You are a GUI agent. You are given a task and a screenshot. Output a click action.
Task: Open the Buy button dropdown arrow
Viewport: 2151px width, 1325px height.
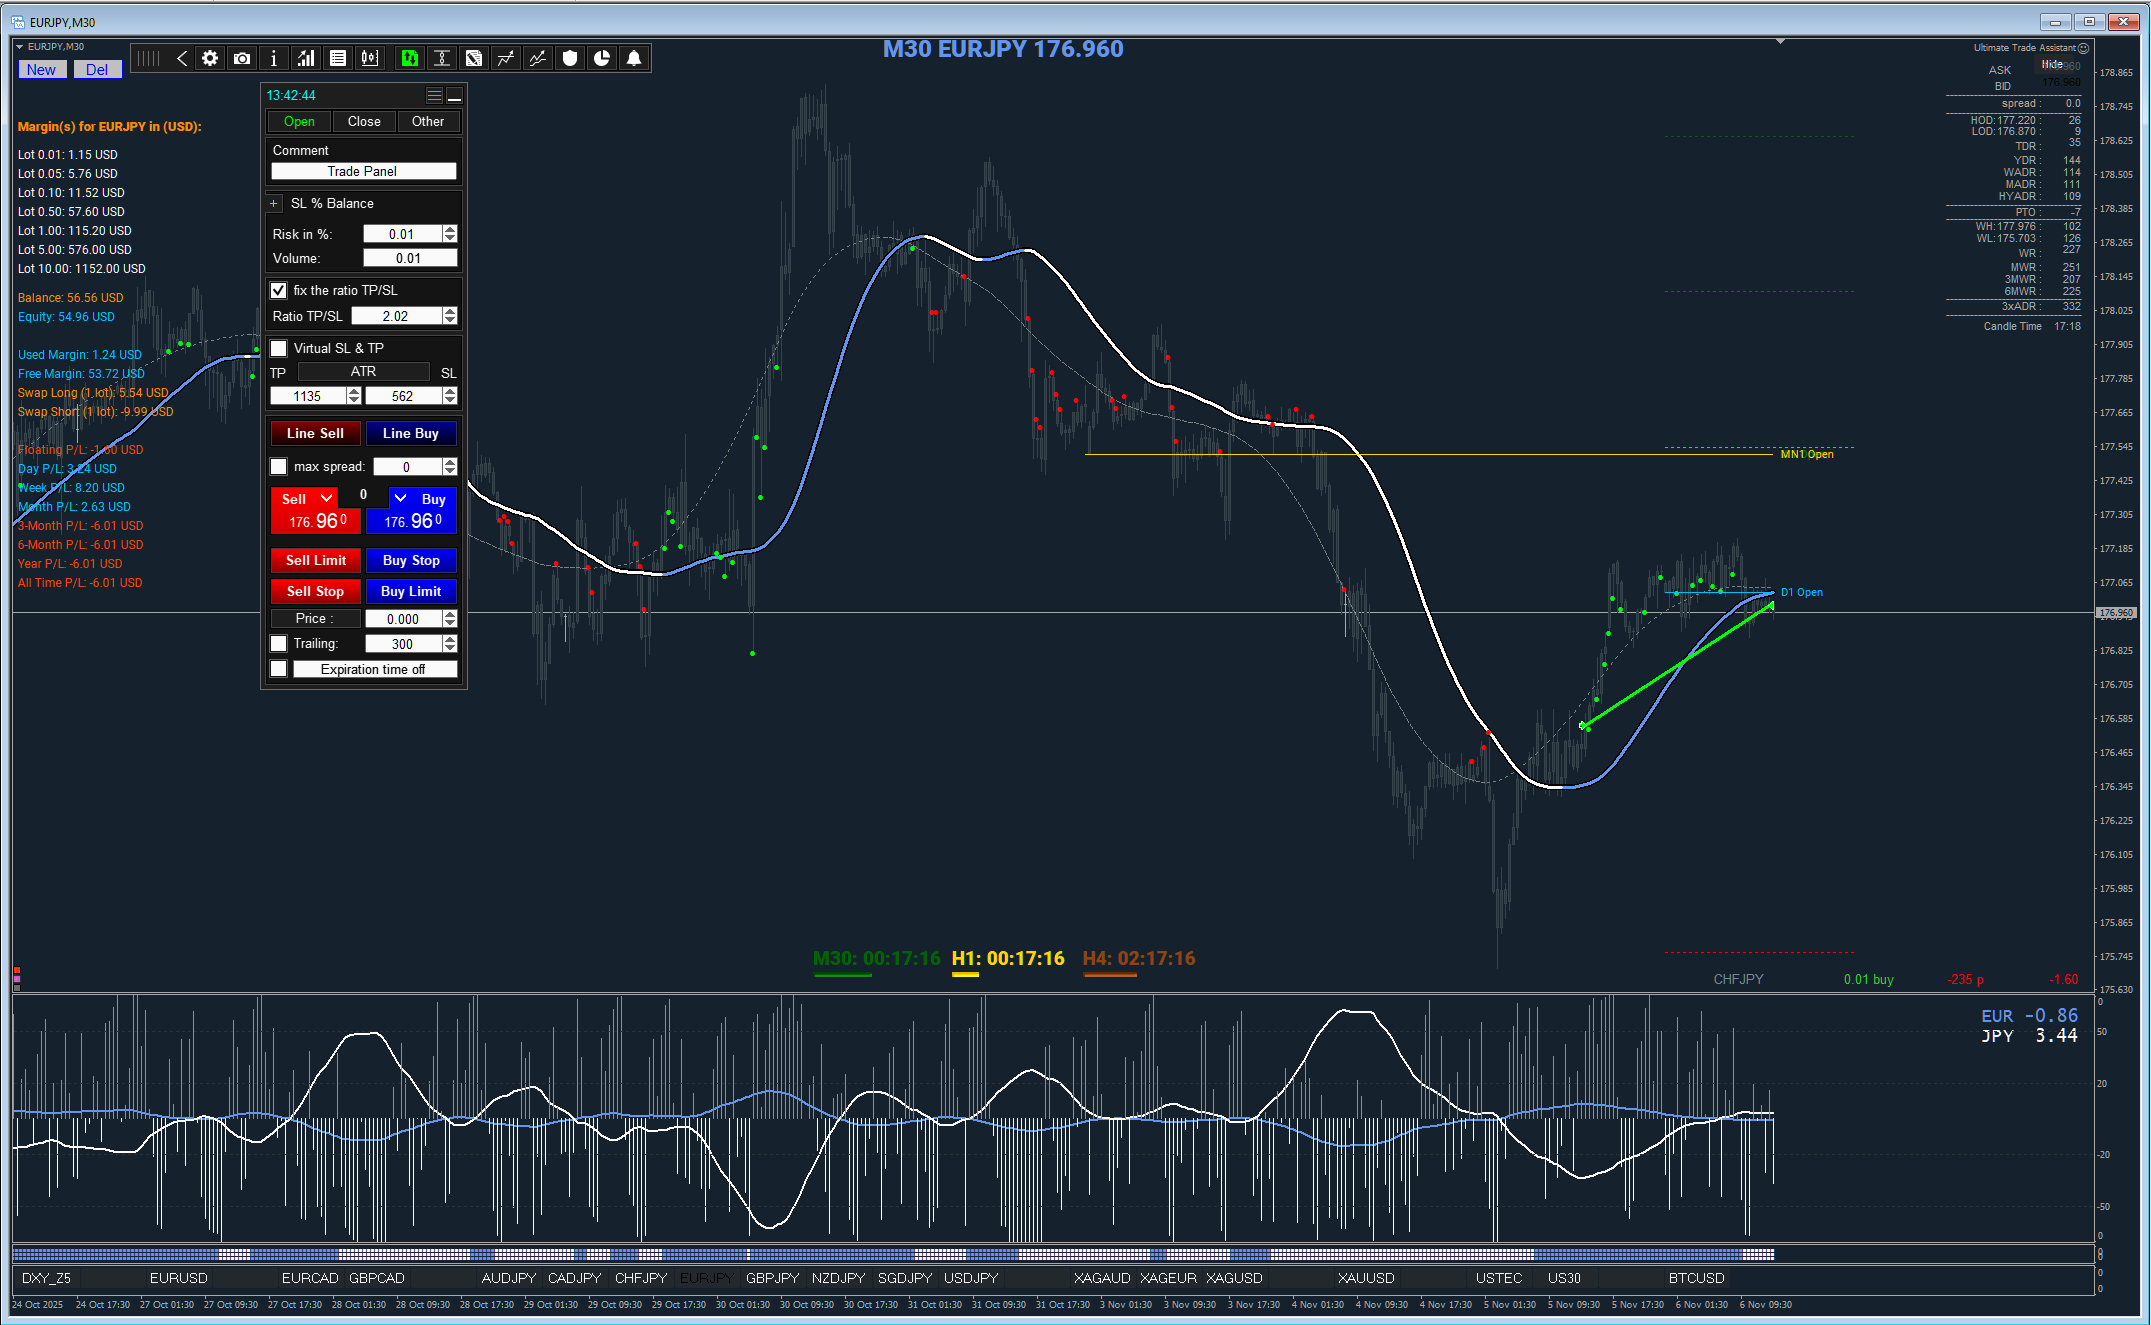click(x=401, y=498)
